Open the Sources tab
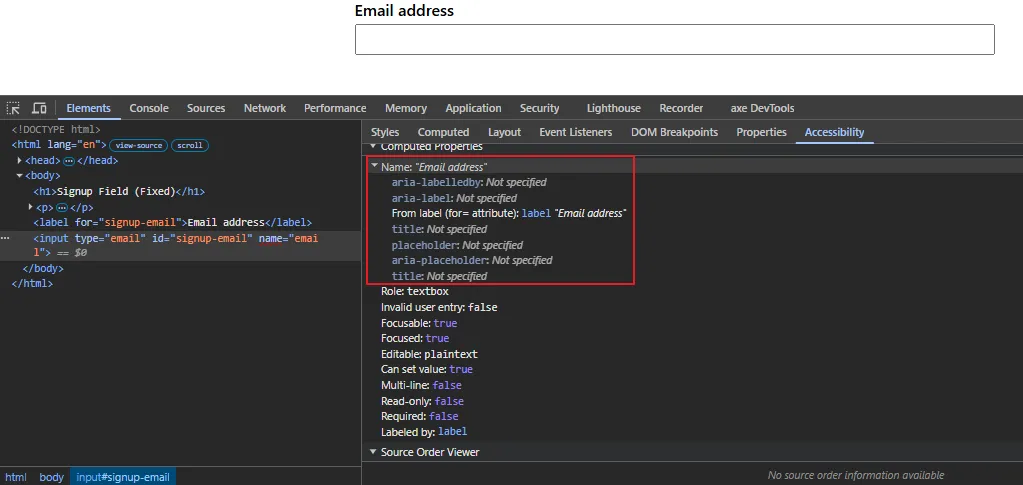This screenshot has width=1023, height=485. [x=206, y=108]
